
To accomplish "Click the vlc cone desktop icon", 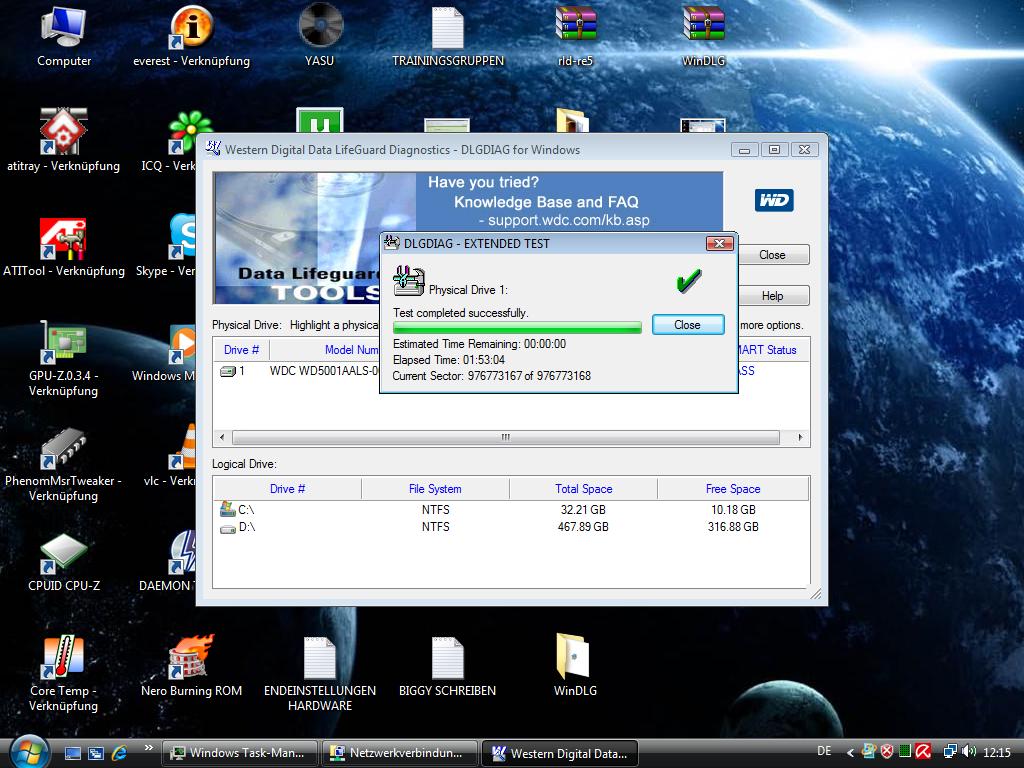I will click(182, 447).
